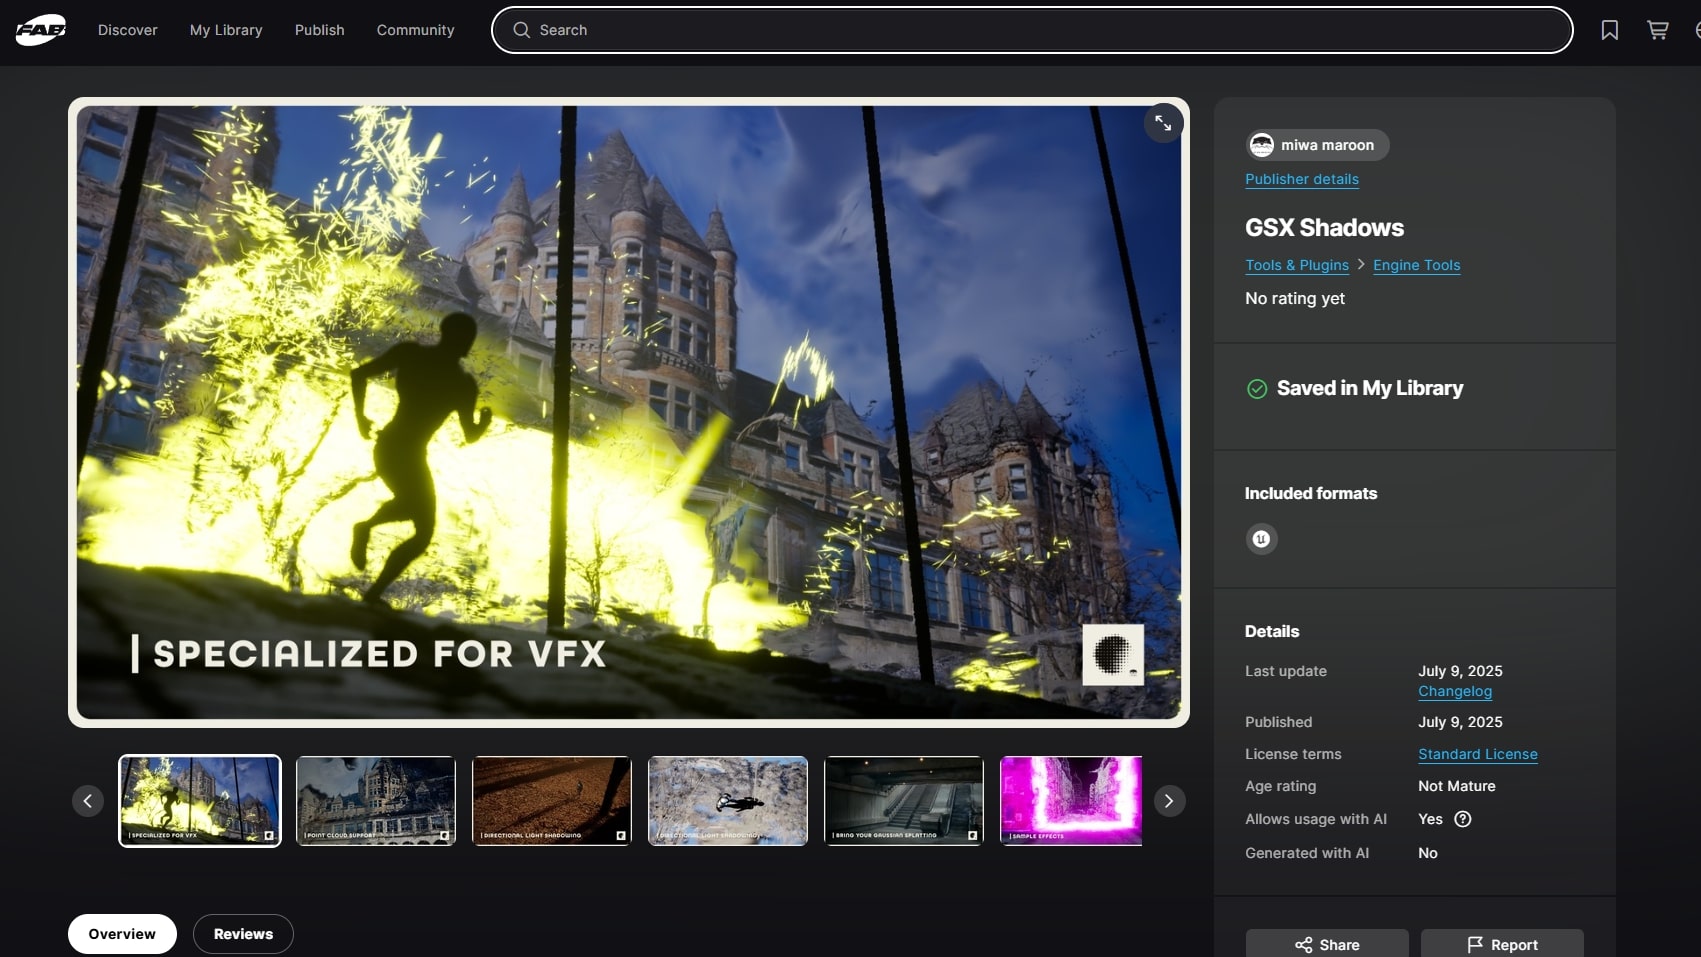1701x957 pixels.
Task: Focus the Search input field
Action: [x=1032, y=30]
